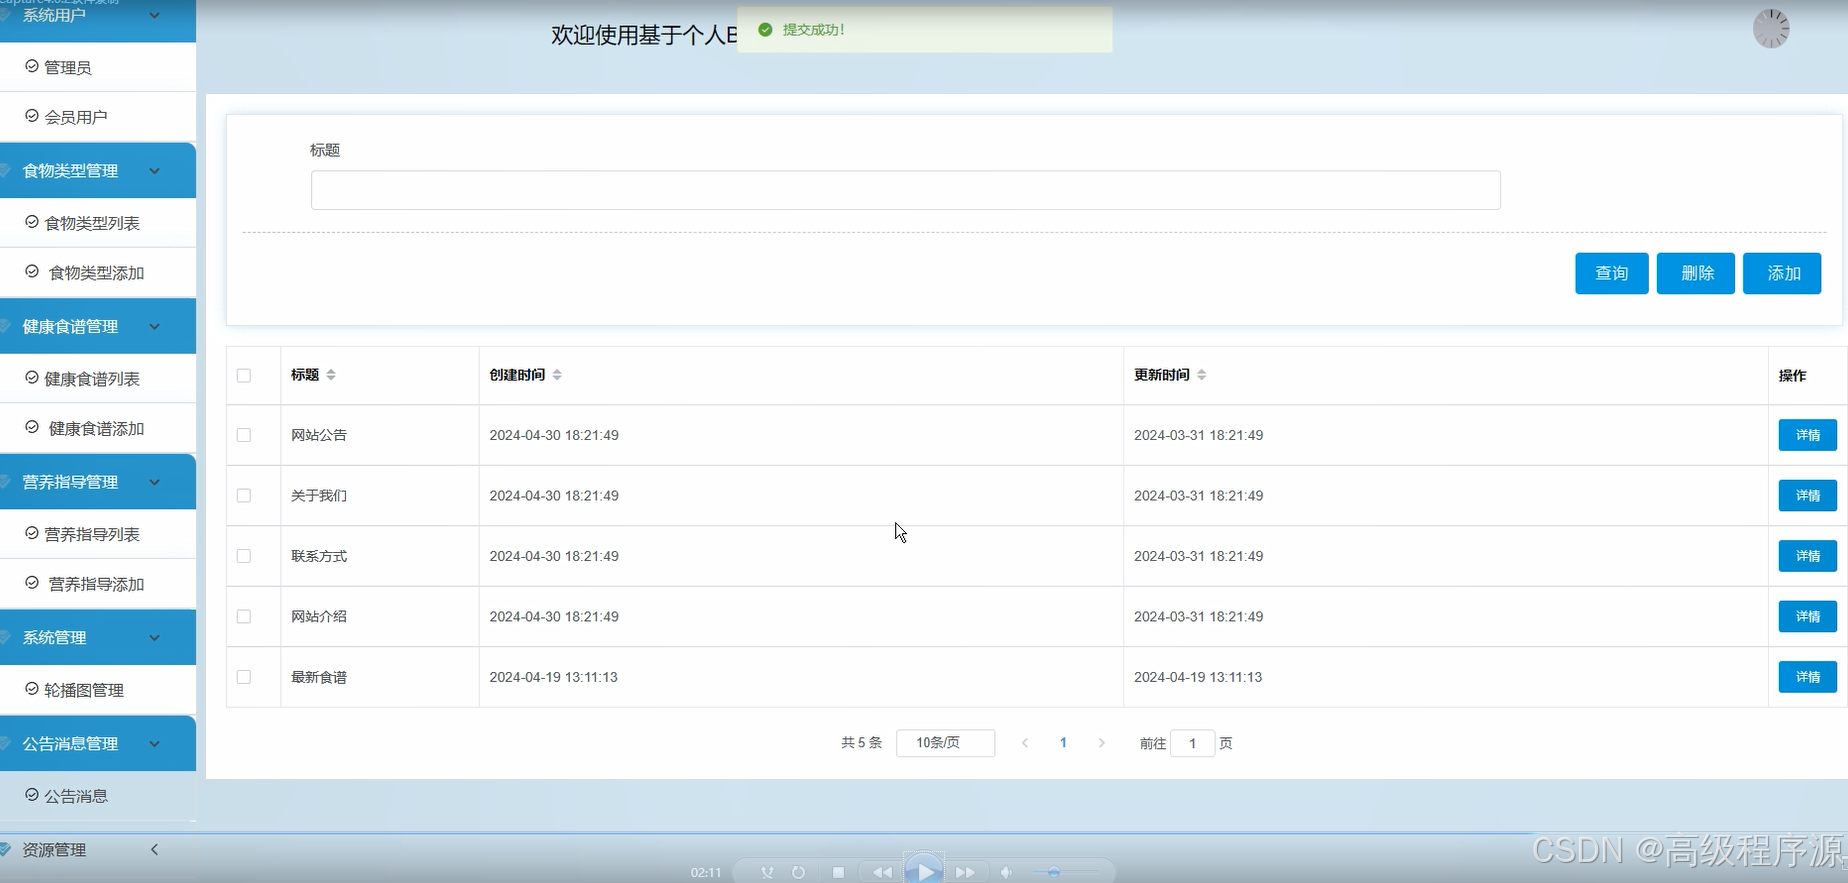Open 详情 for row 网站介绍
The height and width of the screenshot is (883, 1848).
pos(1807,617)
